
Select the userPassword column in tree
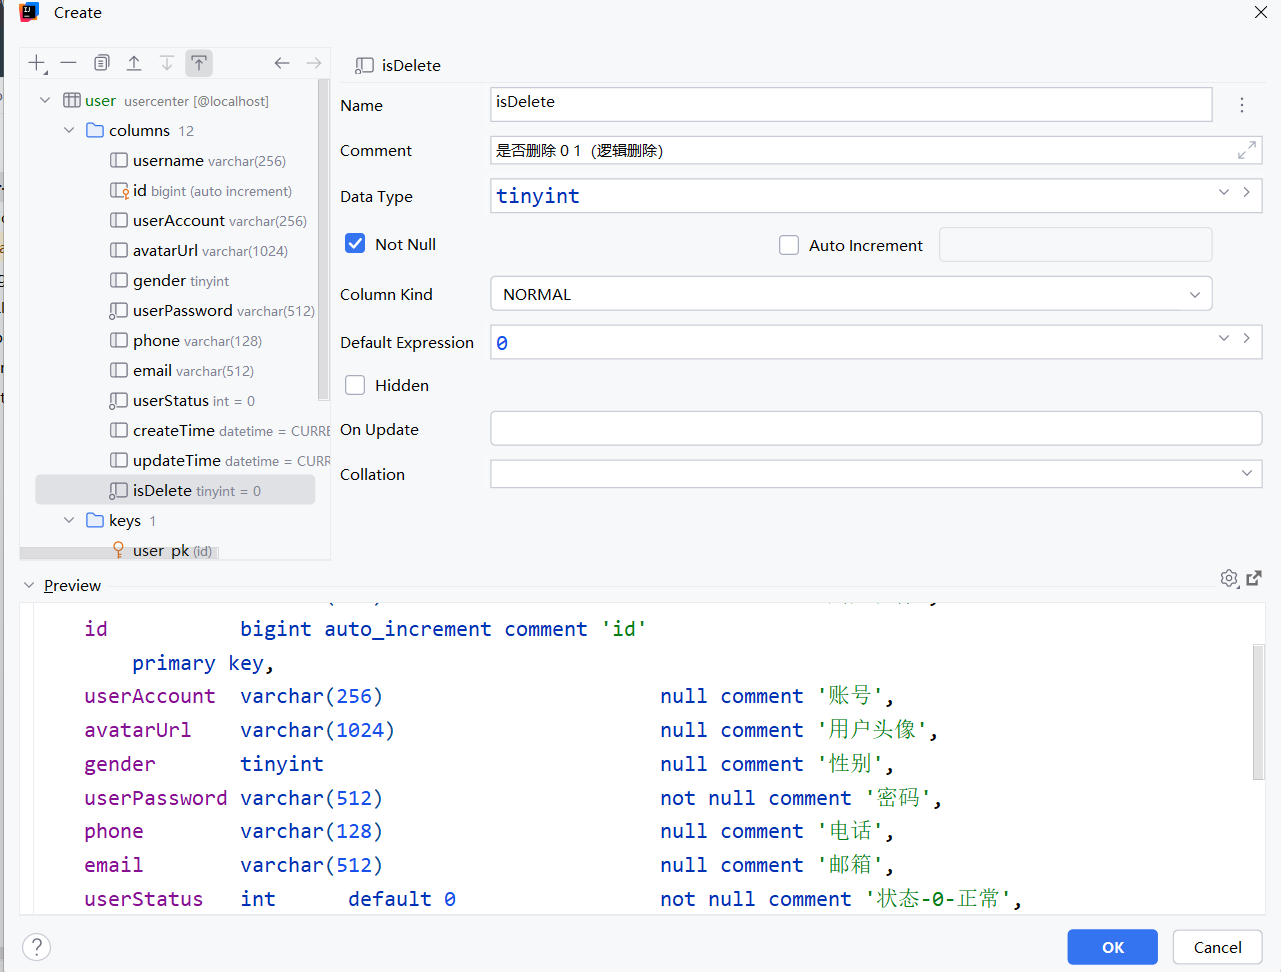182,311
